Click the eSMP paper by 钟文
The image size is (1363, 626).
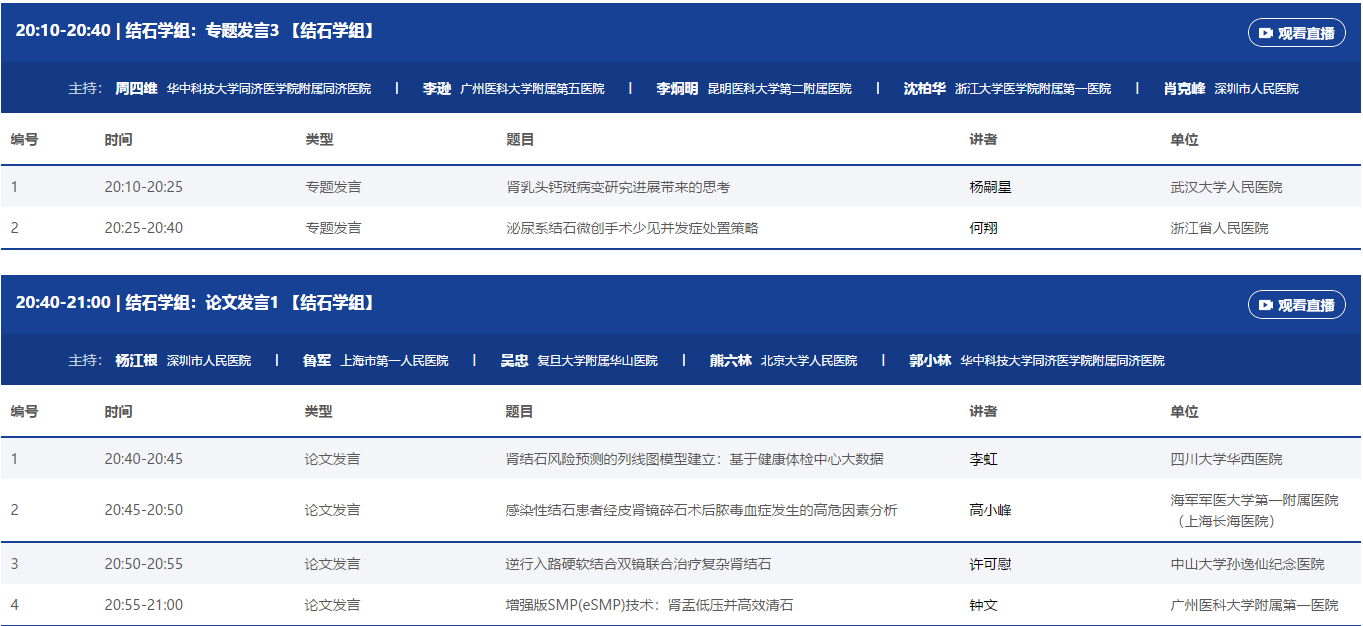coord(649,605)
